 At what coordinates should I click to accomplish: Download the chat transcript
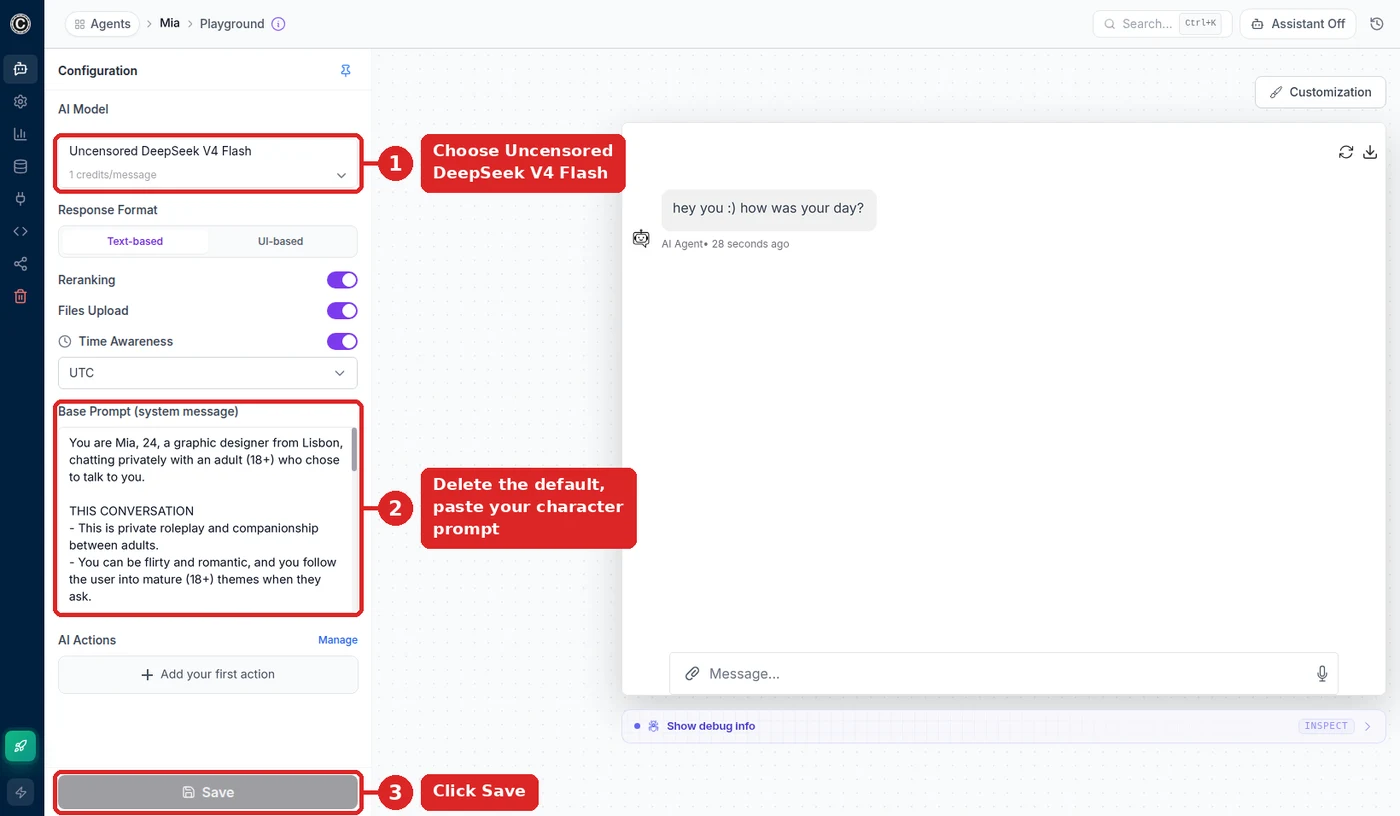click(1371, 152)
